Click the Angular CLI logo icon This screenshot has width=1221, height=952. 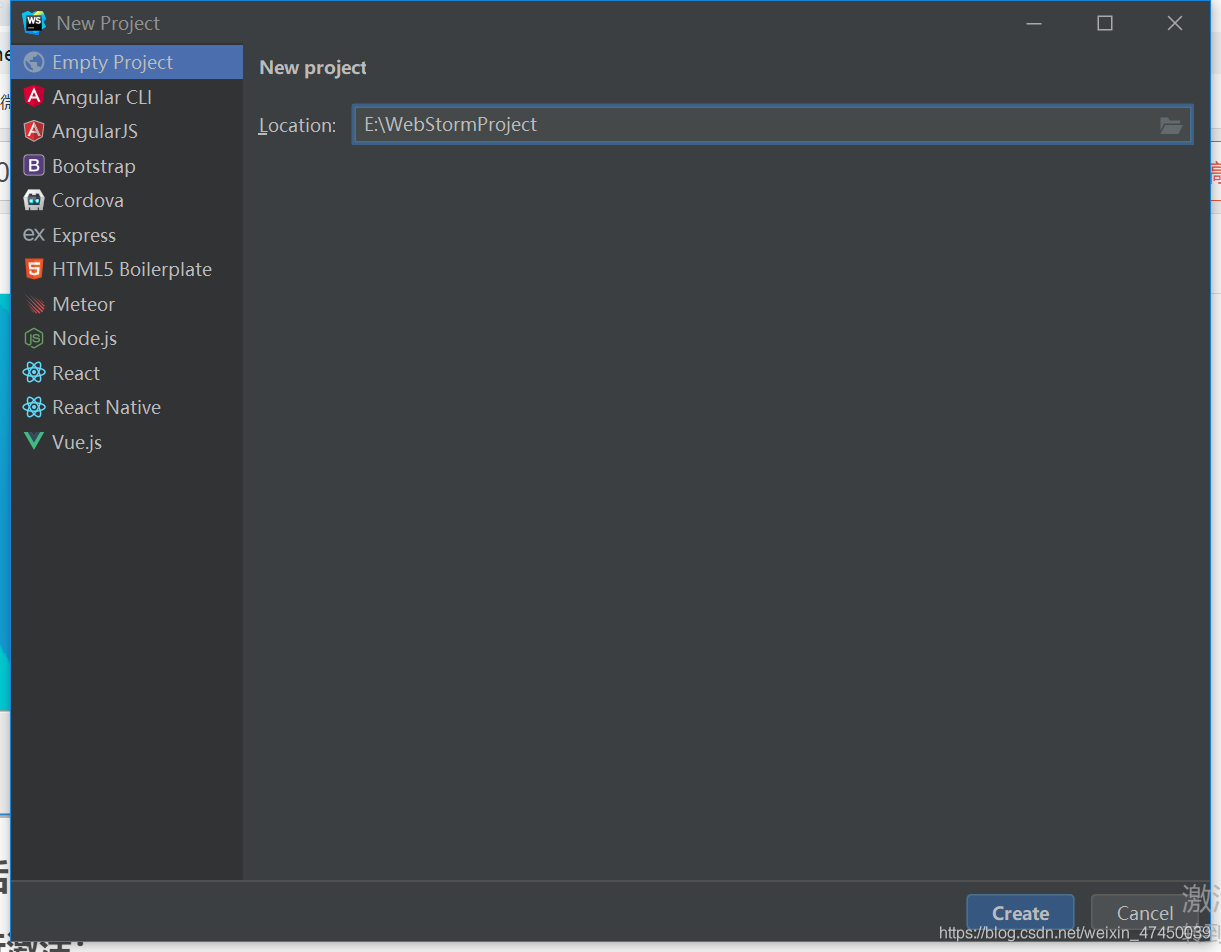tap(34, 97)
